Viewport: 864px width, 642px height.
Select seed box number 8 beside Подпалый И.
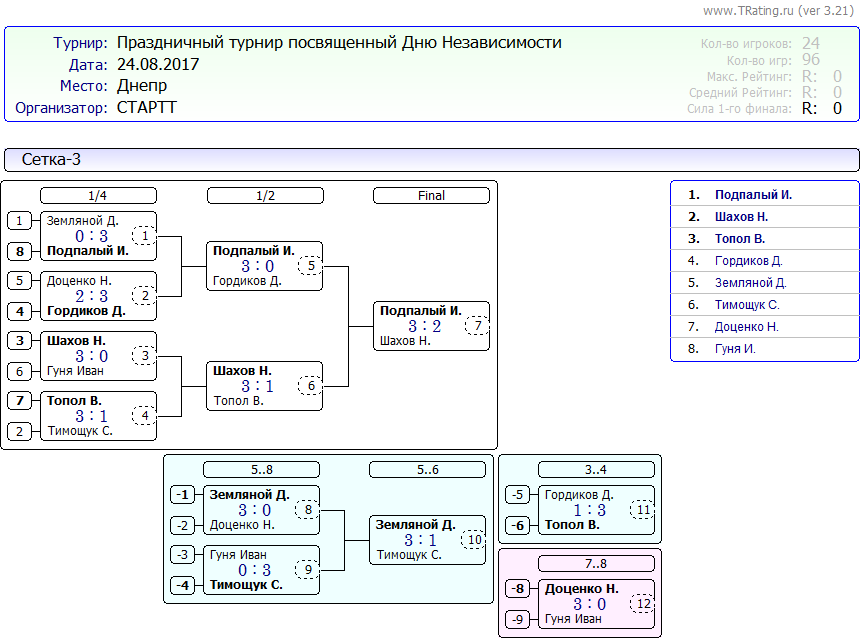click(x=20, y=251)
